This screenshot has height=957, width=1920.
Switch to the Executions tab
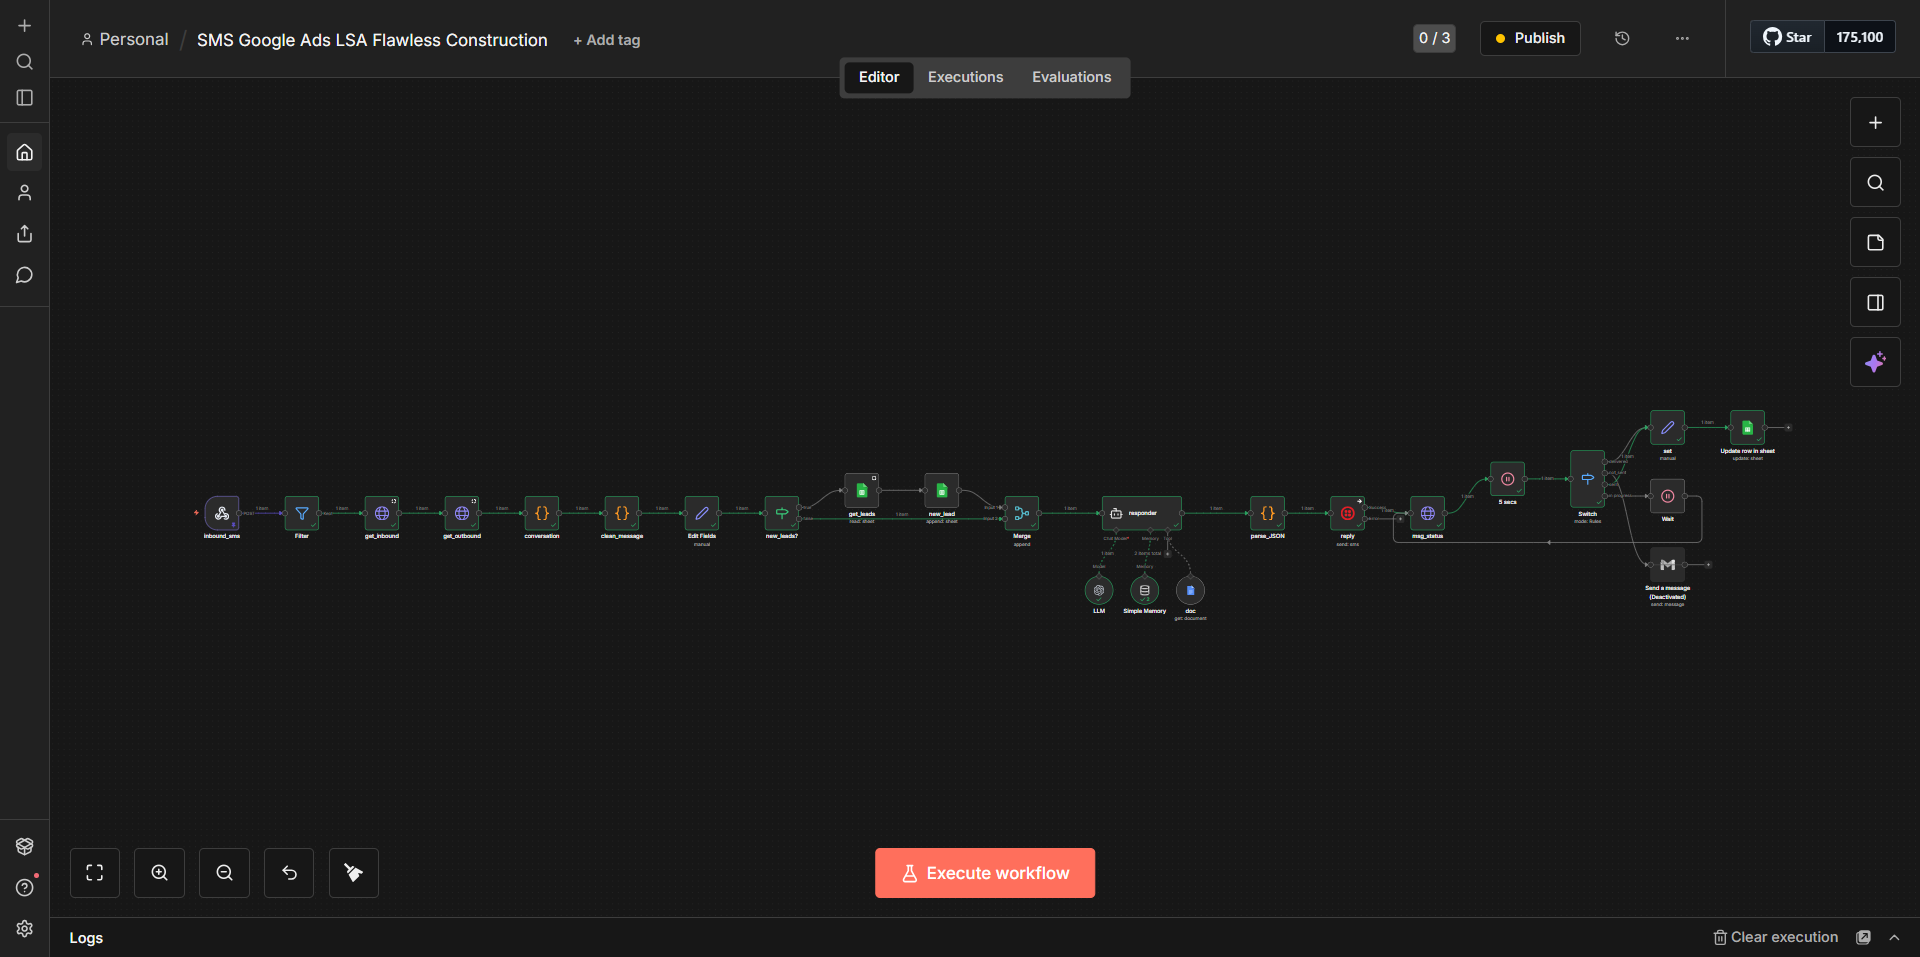coord(964,76)
